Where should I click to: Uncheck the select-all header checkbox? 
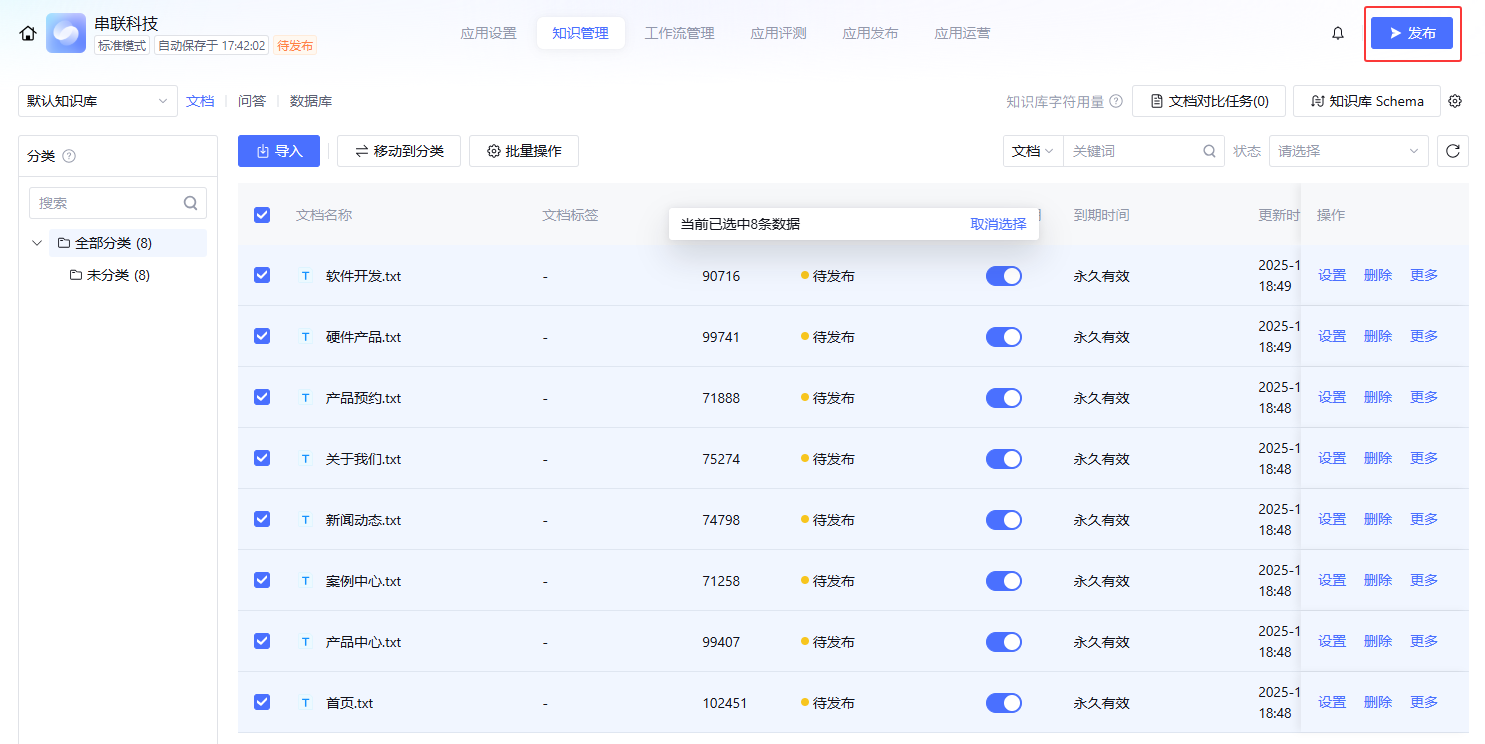point(262,214)
